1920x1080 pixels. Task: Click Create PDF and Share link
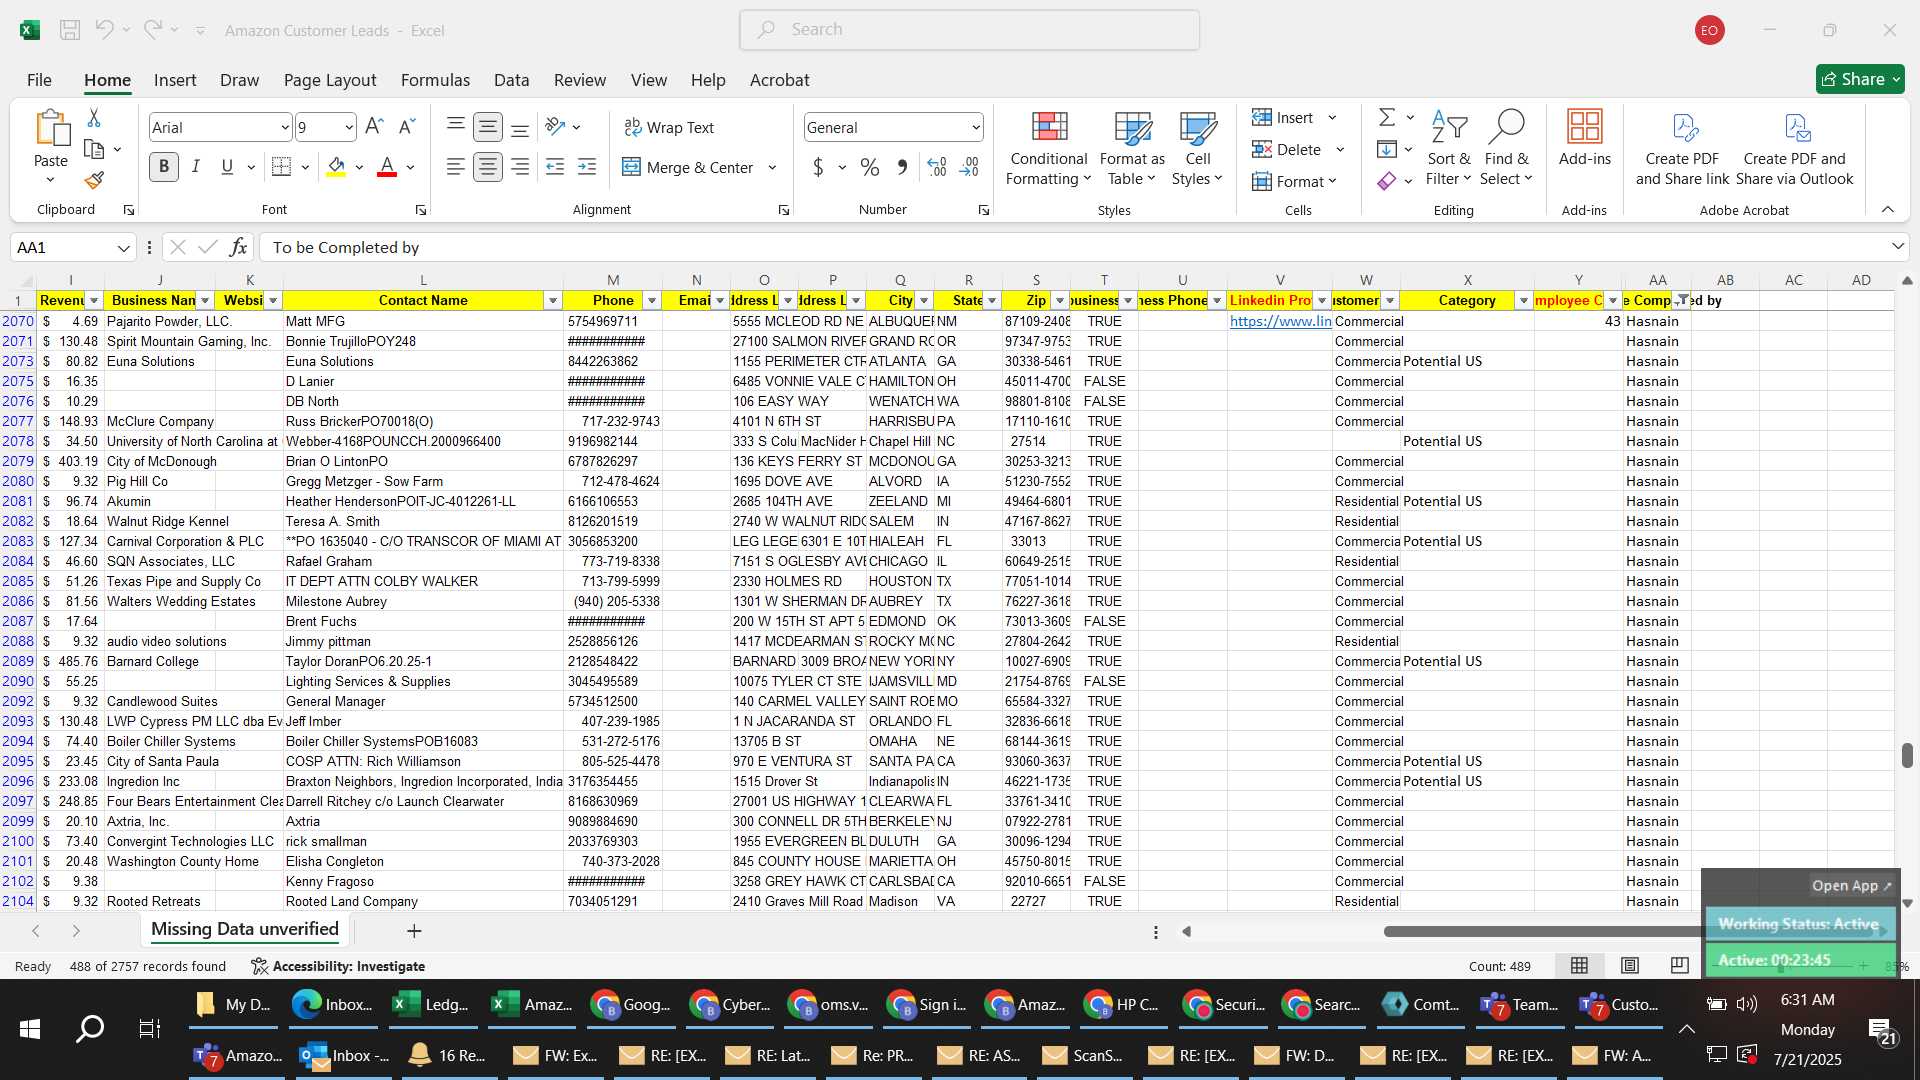(1682, 148)
